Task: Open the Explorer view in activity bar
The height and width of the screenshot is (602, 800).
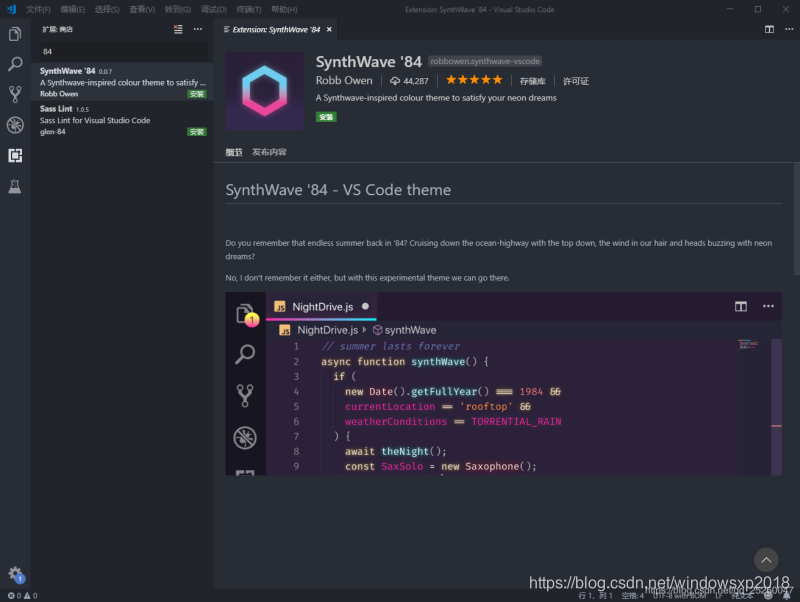Action: [15, 34]
